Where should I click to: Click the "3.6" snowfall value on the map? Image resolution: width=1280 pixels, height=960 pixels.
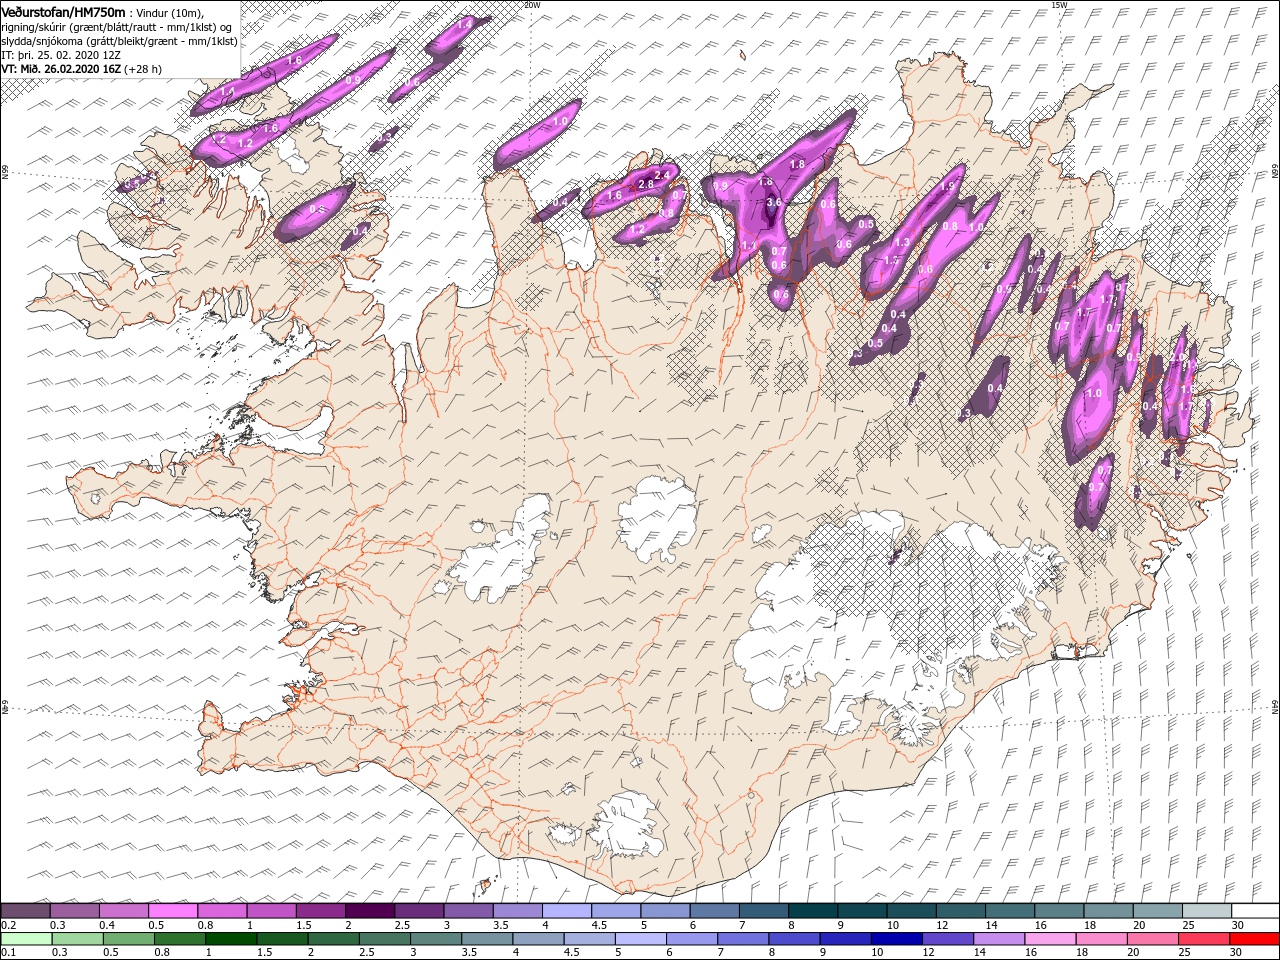coord(773,202)
